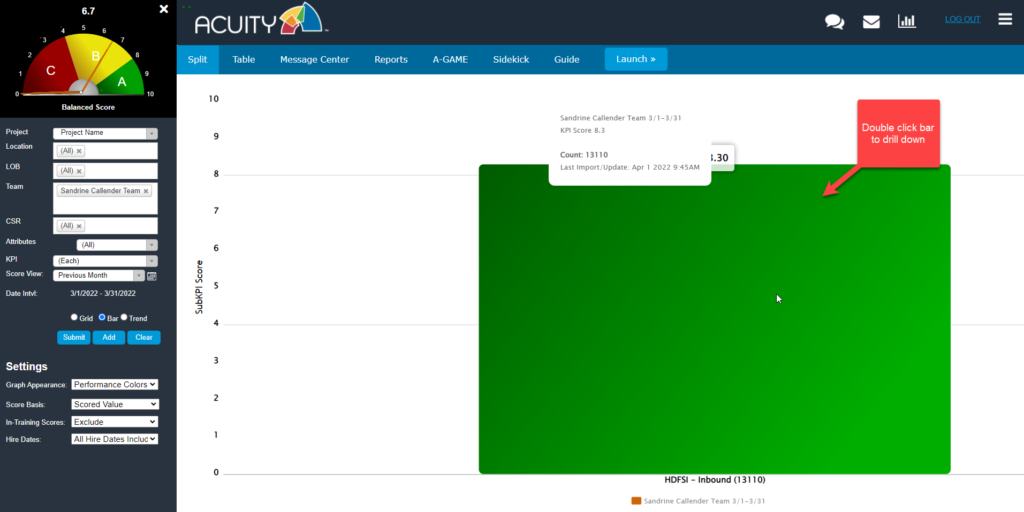The height and width of the screenshot is (512, 1024).
Task: Remove Sandrine Callender Team tag
Action: pyautogui.click(x=146, y=191)
